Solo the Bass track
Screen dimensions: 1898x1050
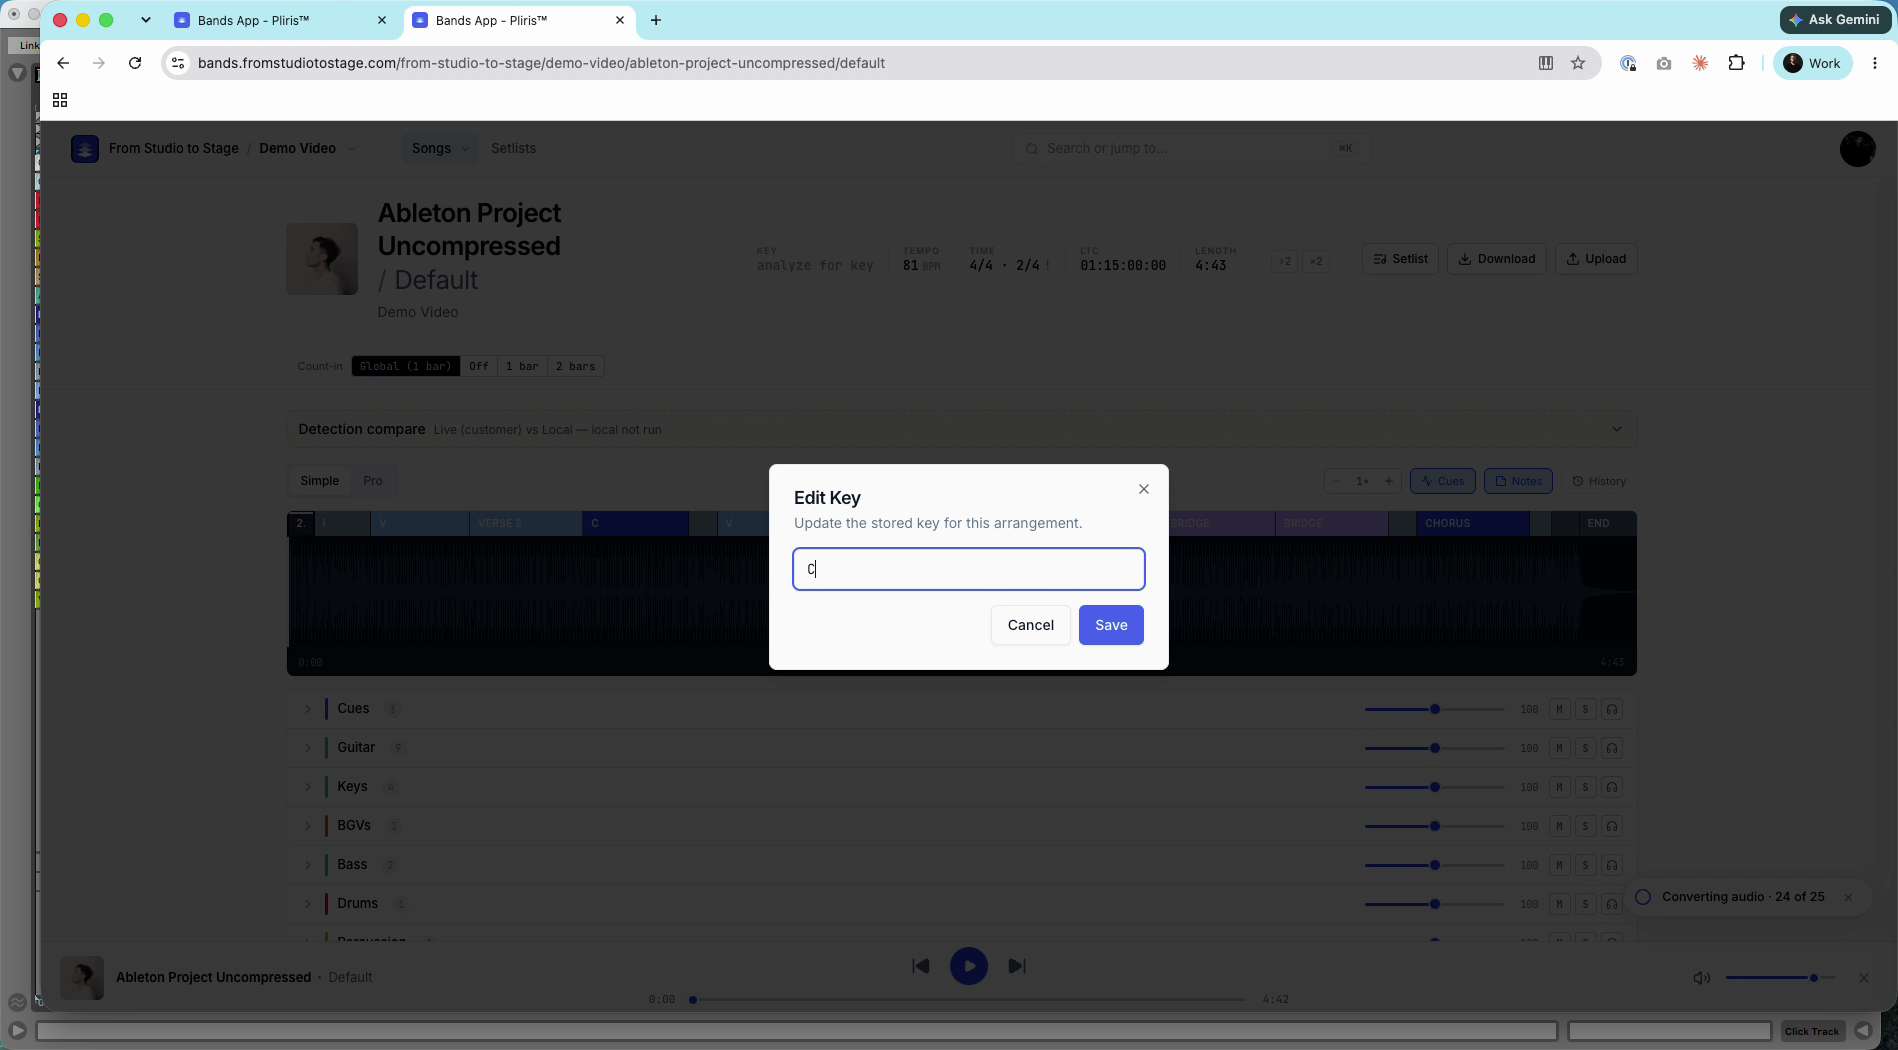(x=1585, y=865)
